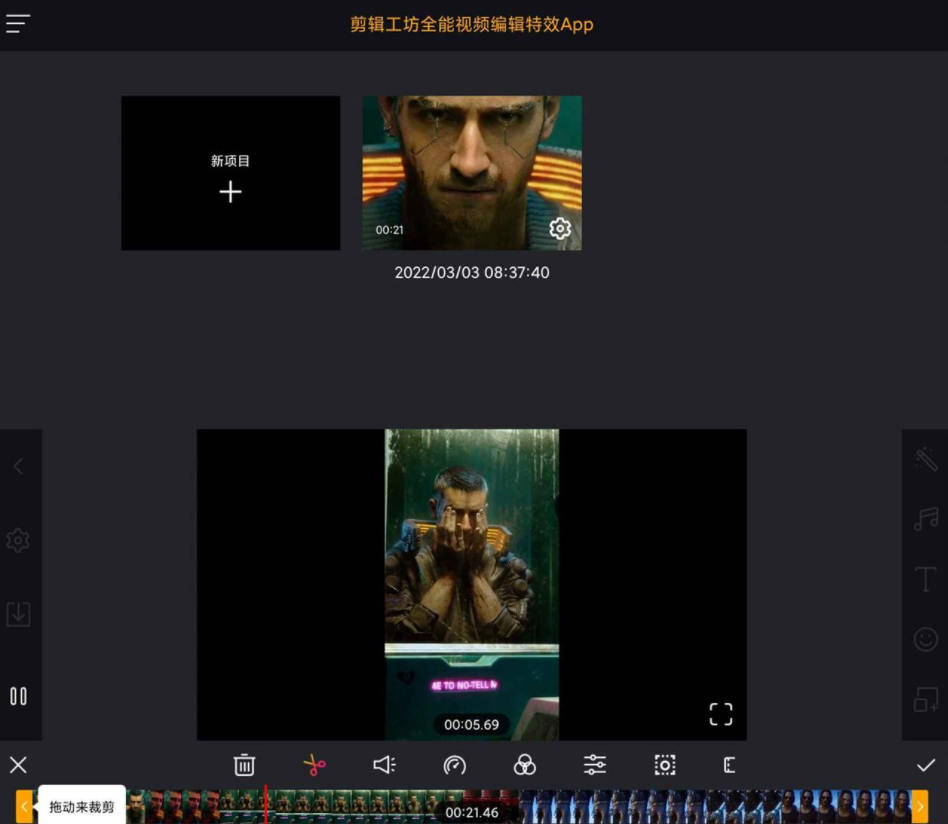Open the color filters tool
The width and height of the screenshot is (948, 824).
click(525, 765)
